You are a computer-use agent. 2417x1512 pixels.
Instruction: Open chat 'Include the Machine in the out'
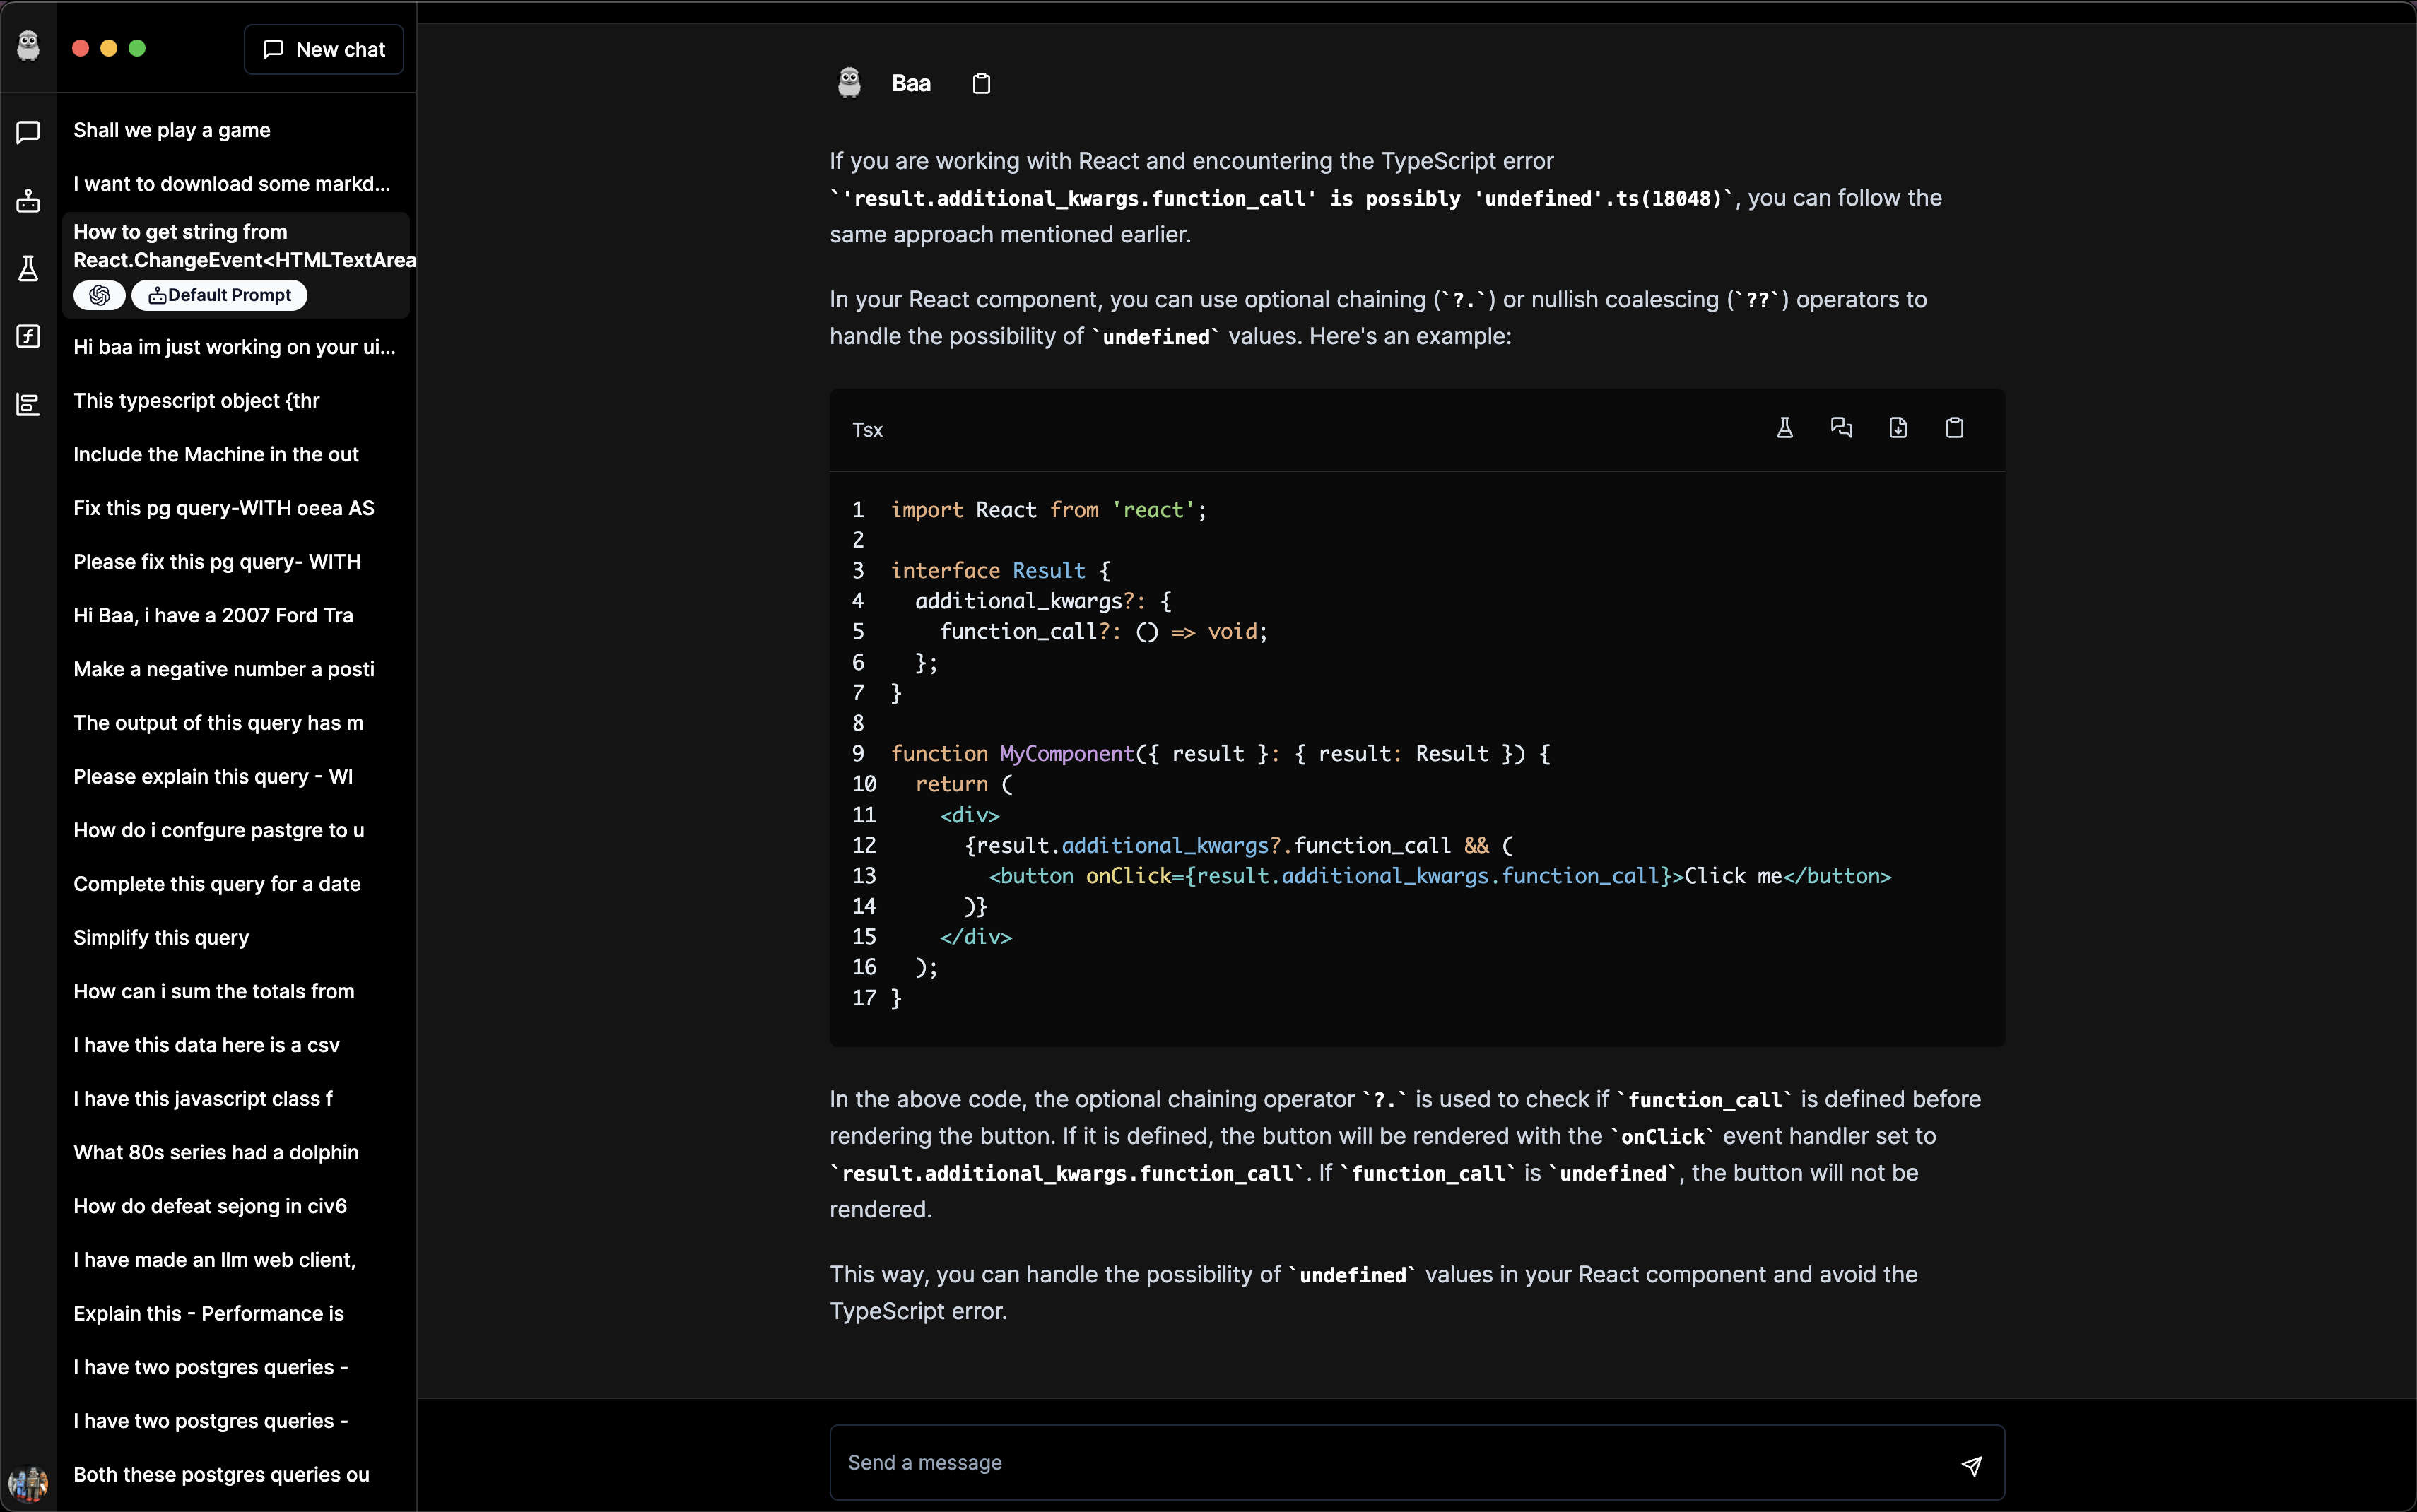click(x=236, y=454)
